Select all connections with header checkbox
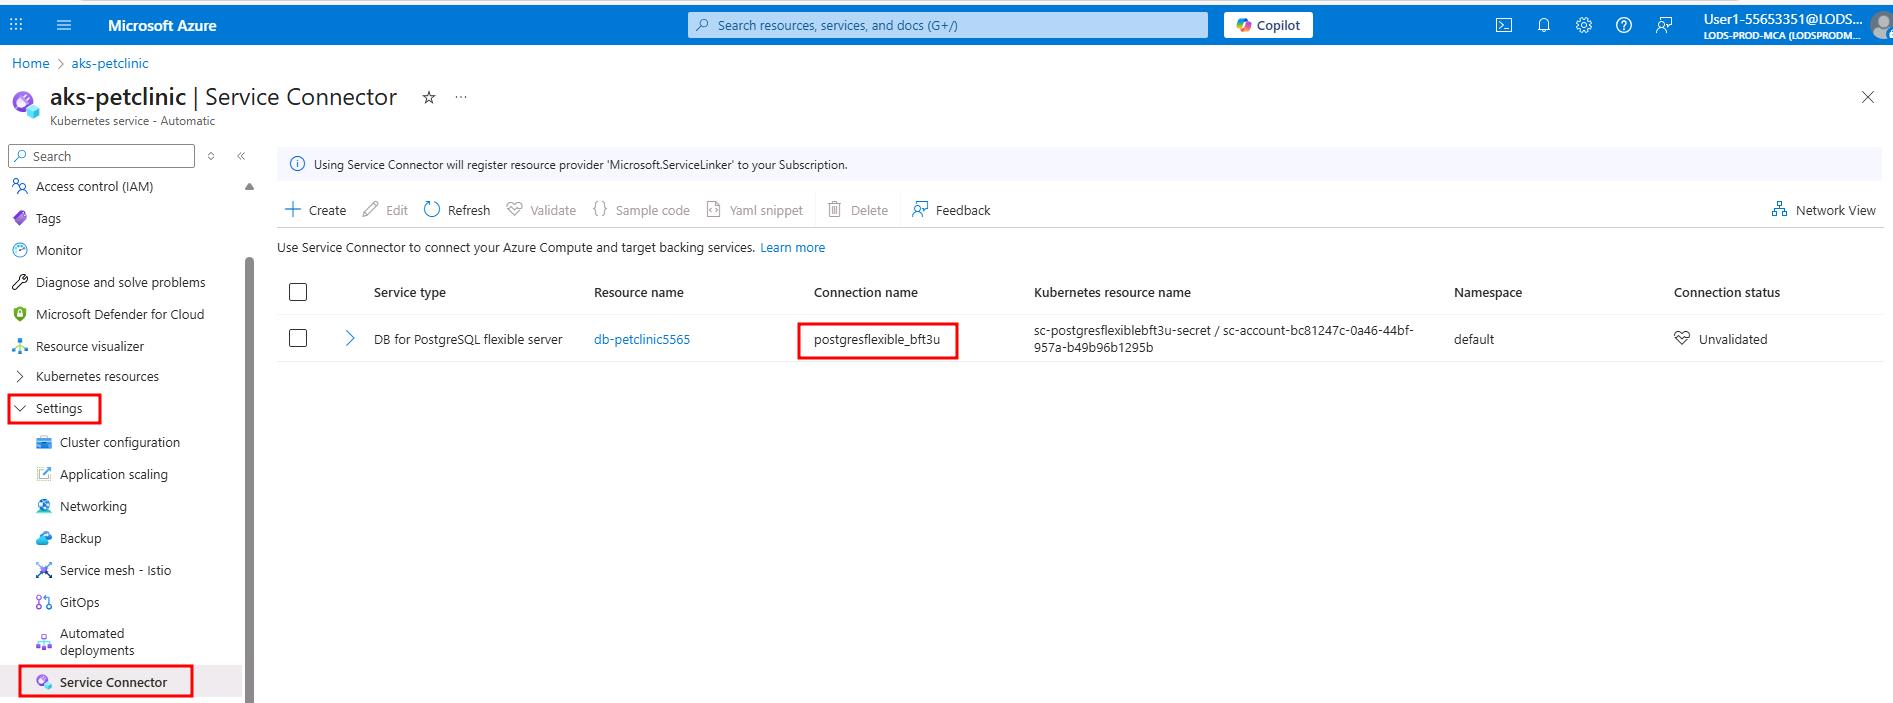This screenshot has width=1893, height=703. coord(298,292)
